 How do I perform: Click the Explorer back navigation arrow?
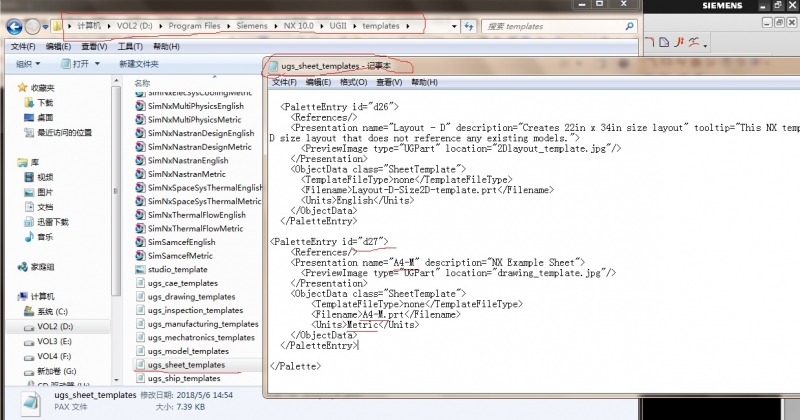tap(14, 27)
